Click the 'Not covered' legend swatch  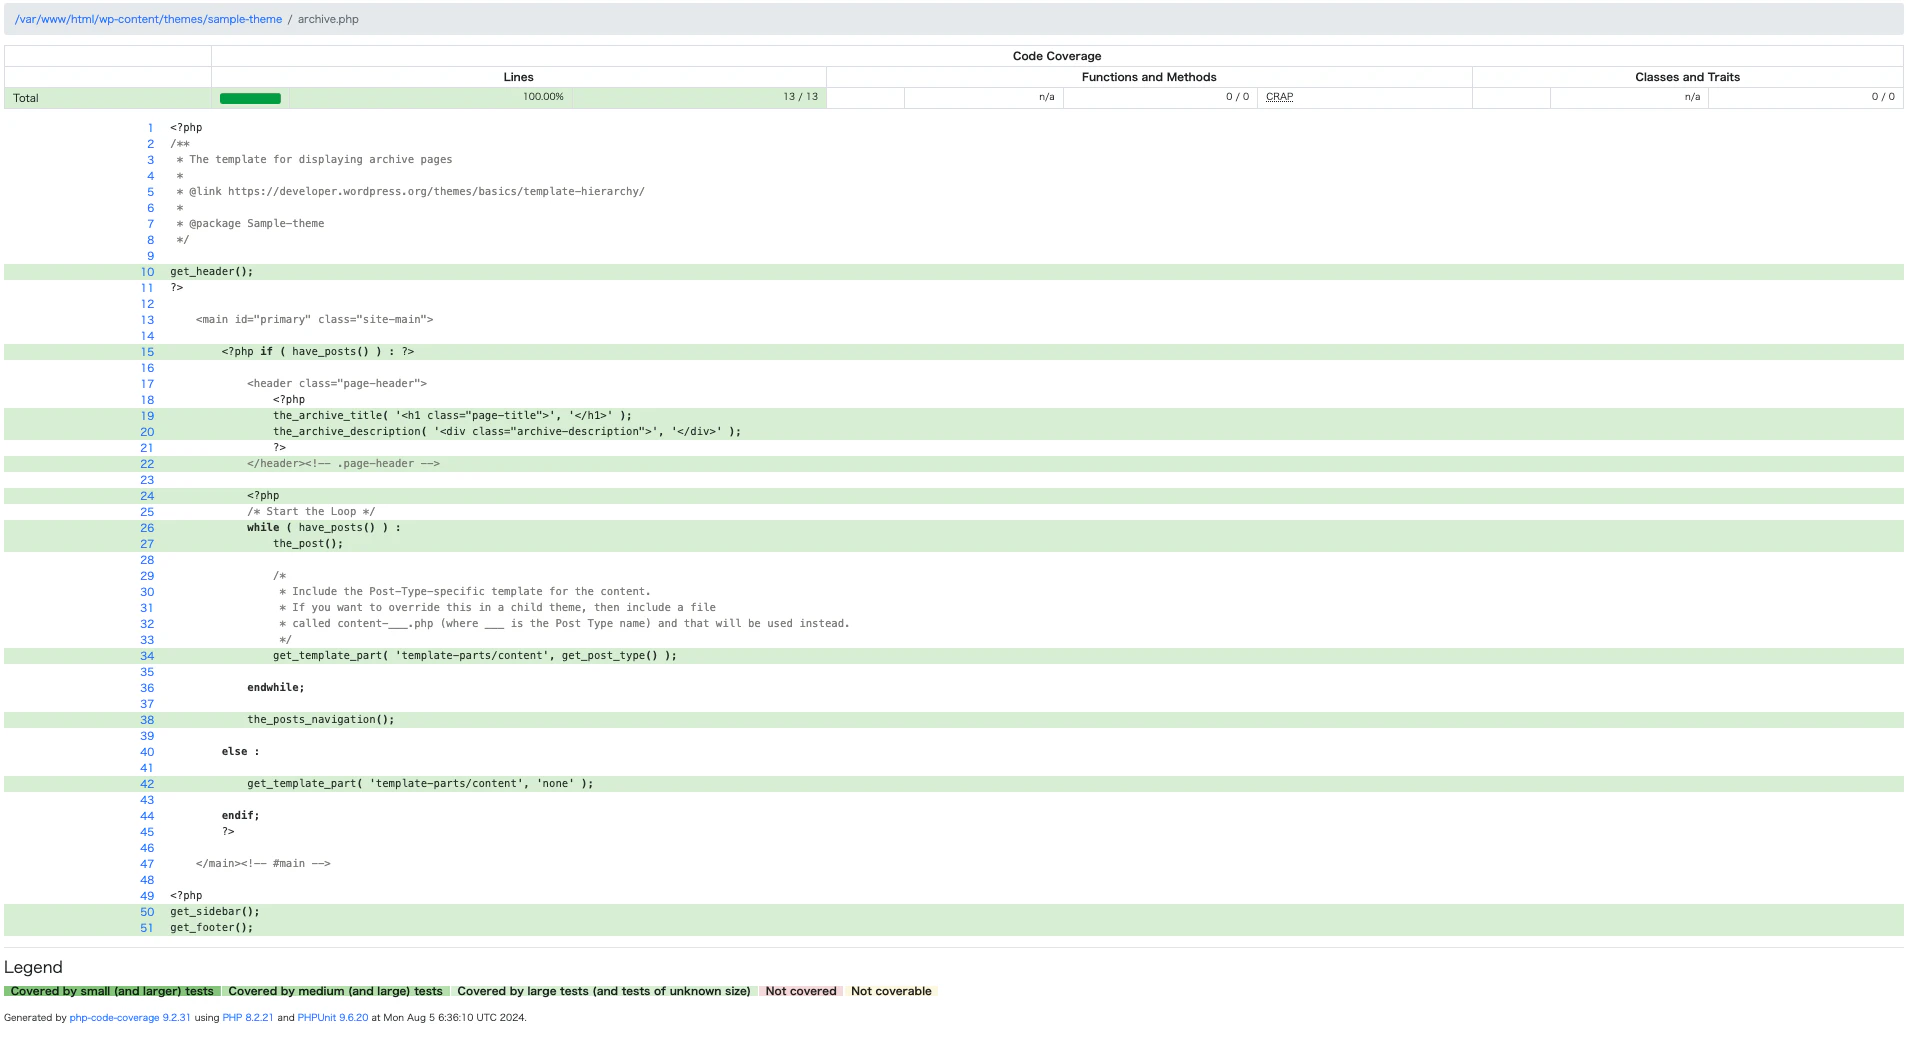point(801,991)
